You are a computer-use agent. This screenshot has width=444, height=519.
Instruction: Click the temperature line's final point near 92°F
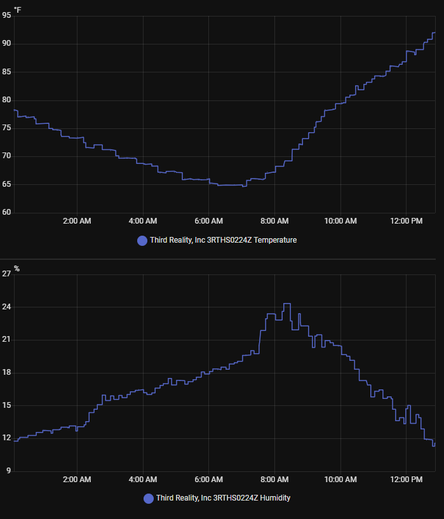coord(434,33)
